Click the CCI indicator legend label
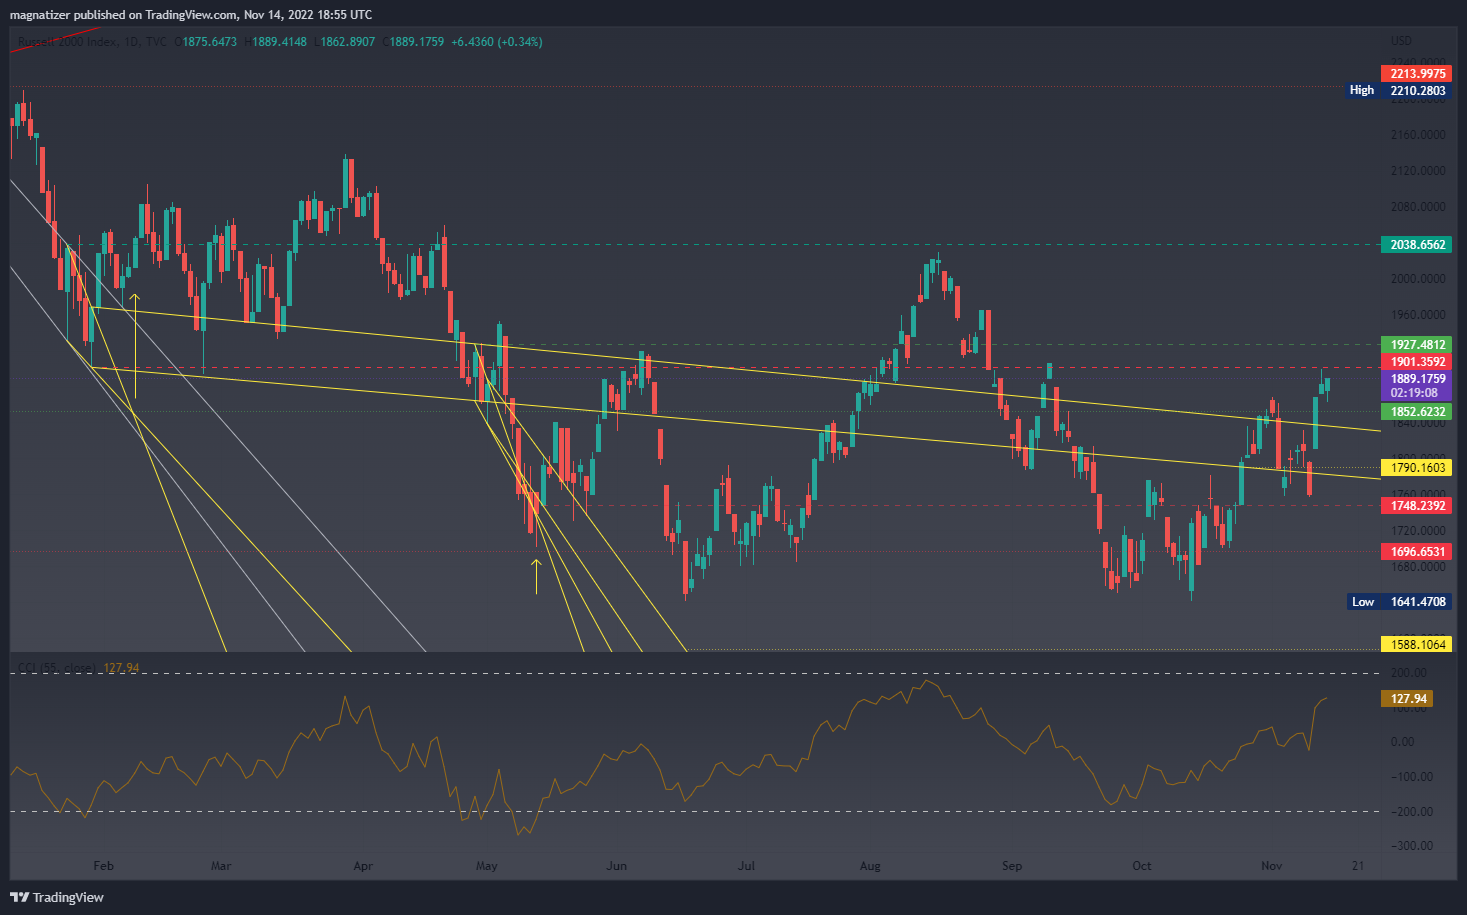This screenshot has height=915, width=1467. (x=57, y=668)
